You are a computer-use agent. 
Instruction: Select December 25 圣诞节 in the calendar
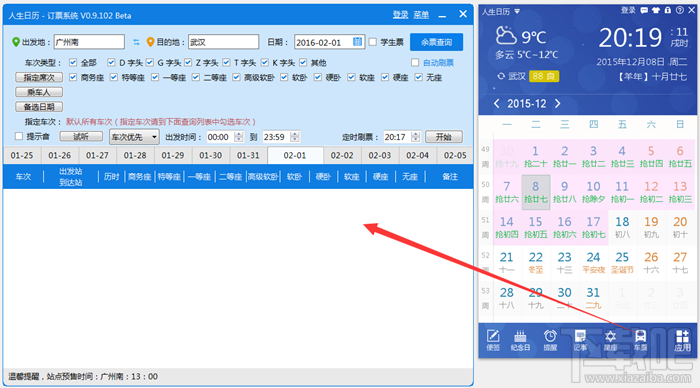click(622, 263)
